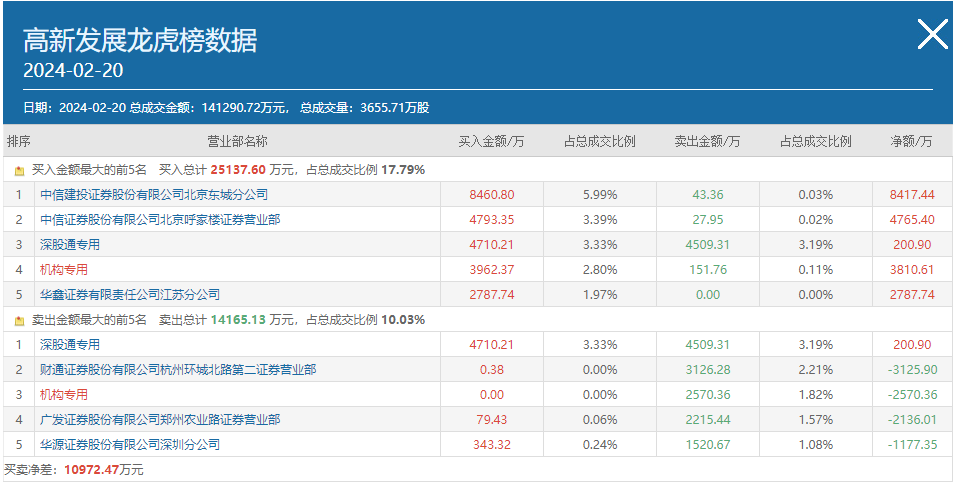This screenshot has width=955, height=486.
Task: Select buy amount 3962.37
Action: (492, 270)
